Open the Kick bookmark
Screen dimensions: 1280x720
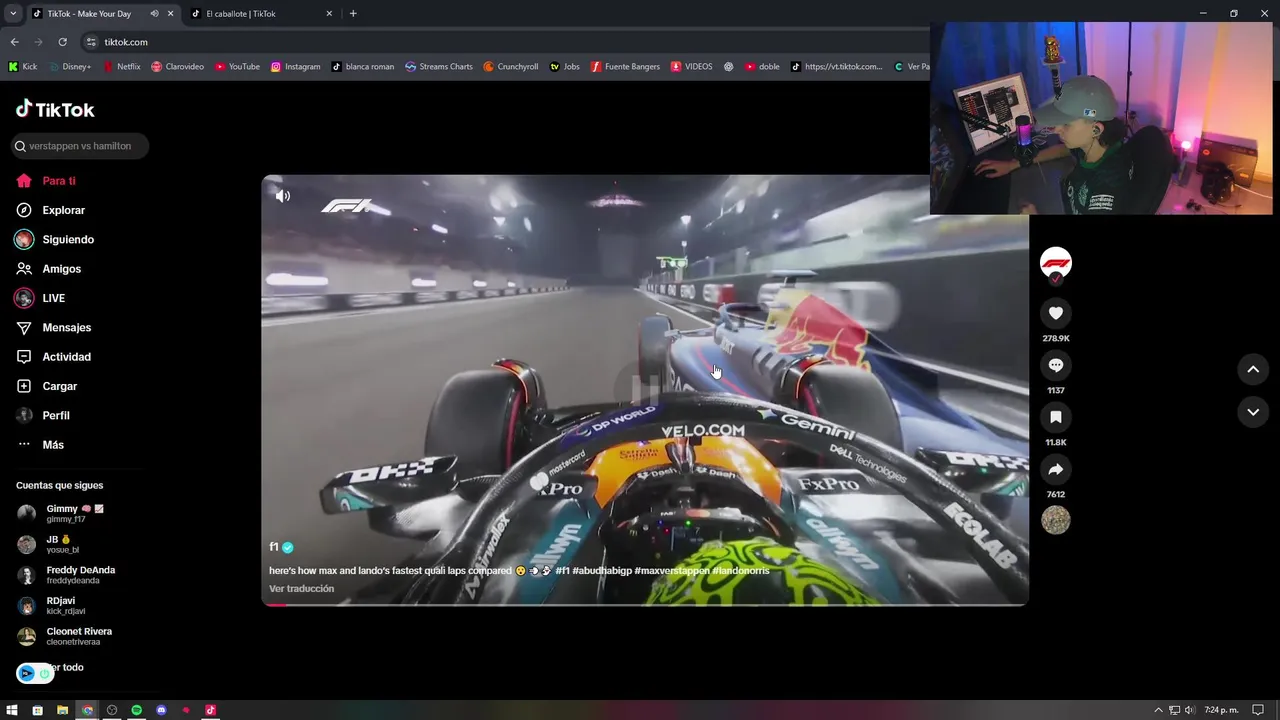click(x=23, y=67)
